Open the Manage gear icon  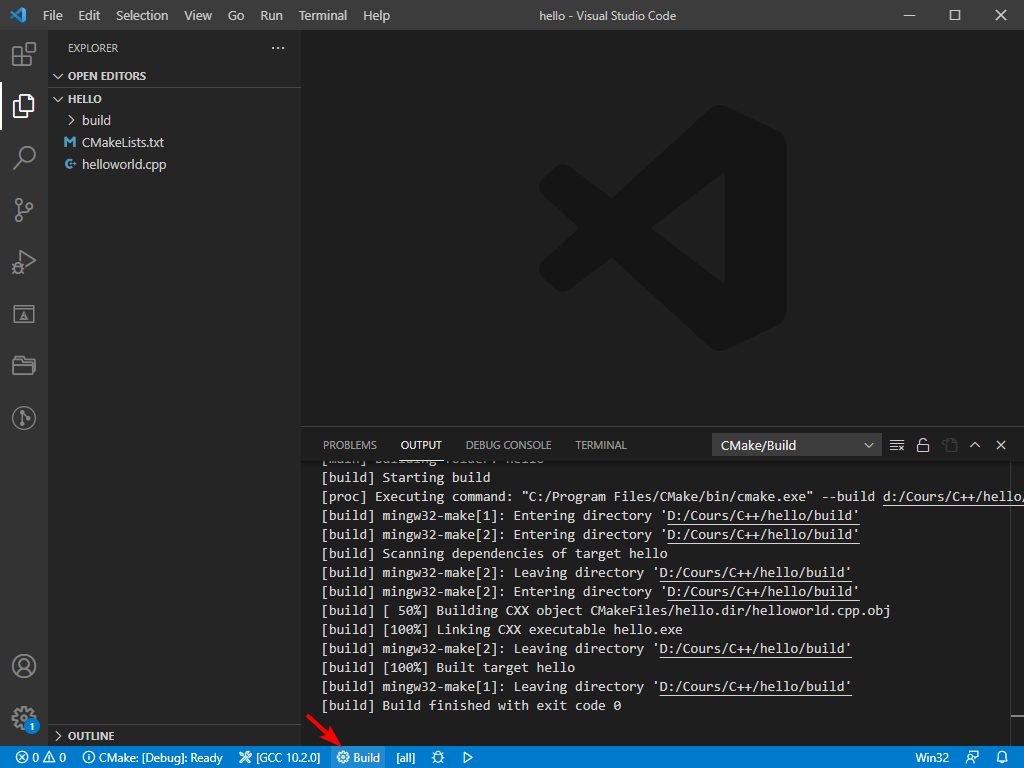click(24, 718)
